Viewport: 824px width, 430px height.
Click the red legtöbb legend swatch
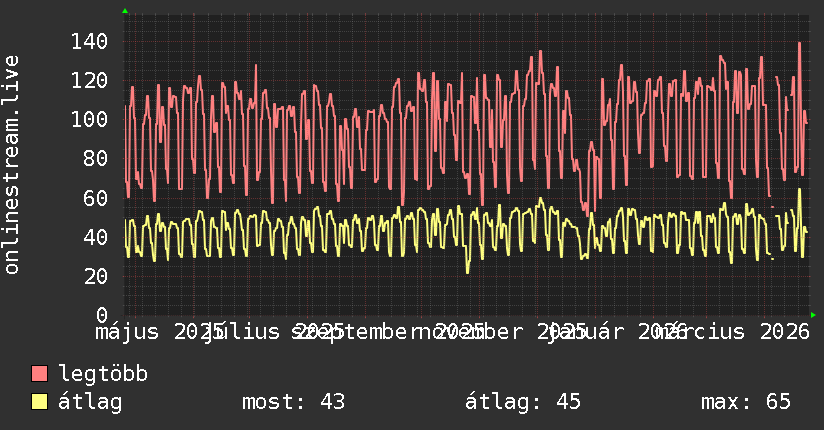click(x=39, y=374)
